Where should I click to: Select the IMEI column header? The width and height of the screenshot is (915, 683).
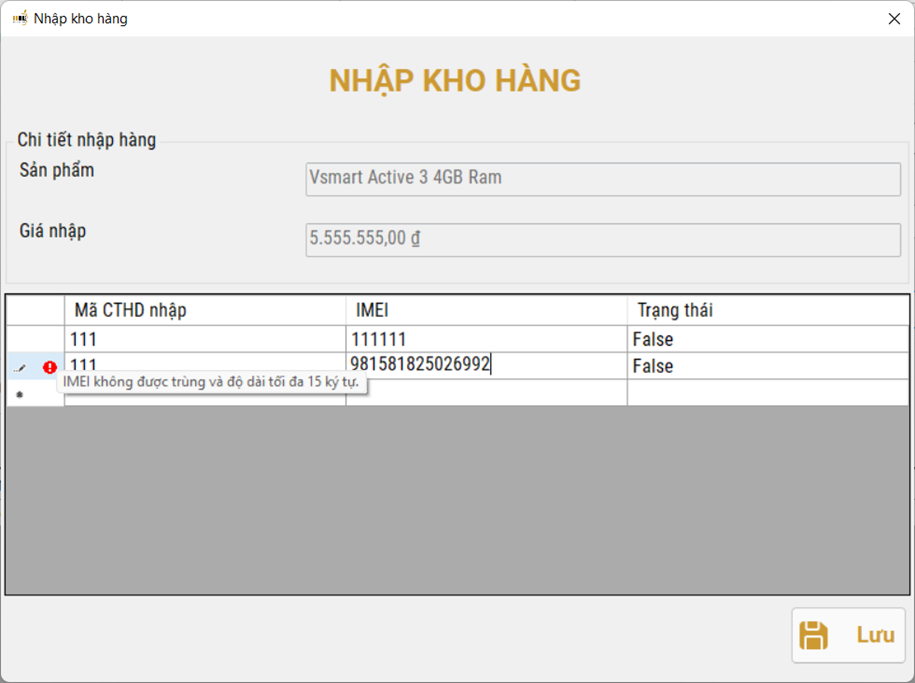click(485, 310)
